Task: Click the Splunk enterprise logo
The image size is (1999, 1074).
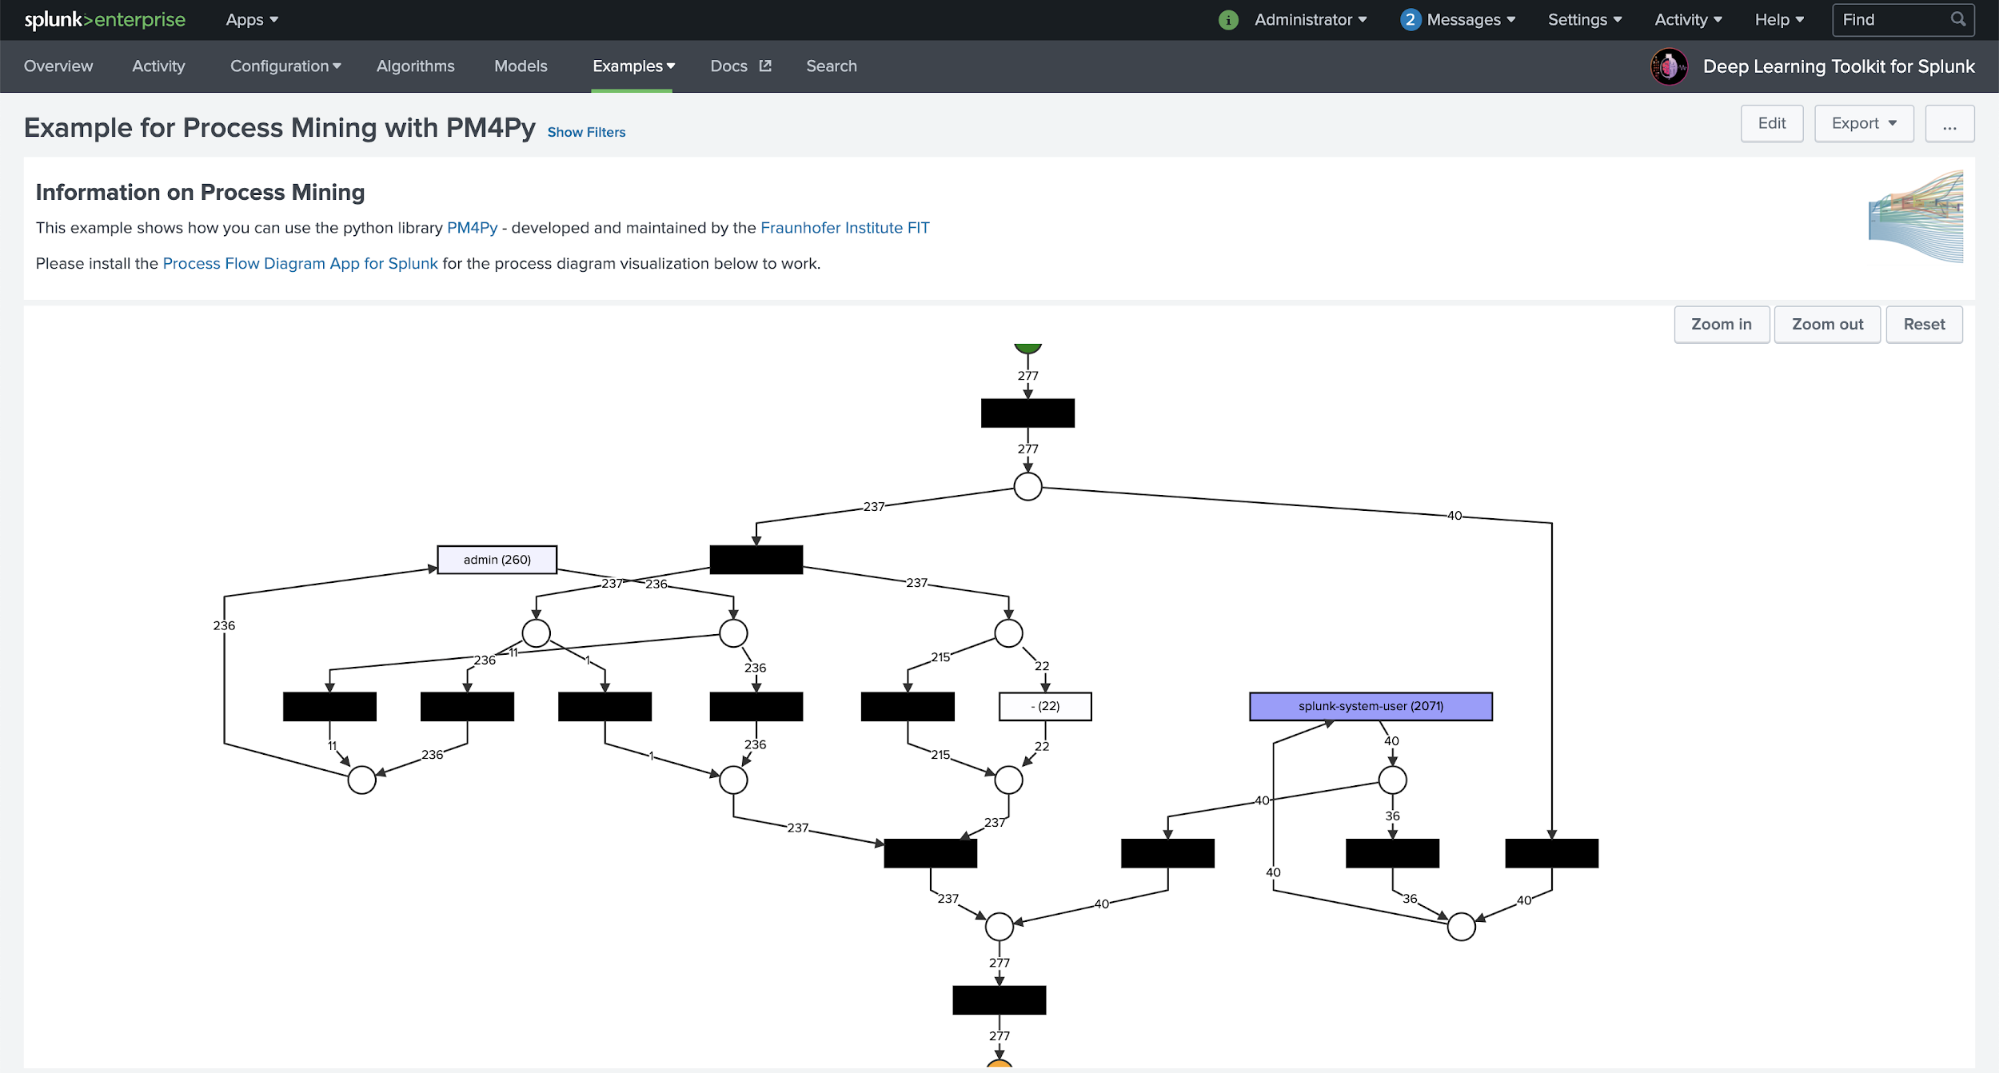Action: [105, 20]
